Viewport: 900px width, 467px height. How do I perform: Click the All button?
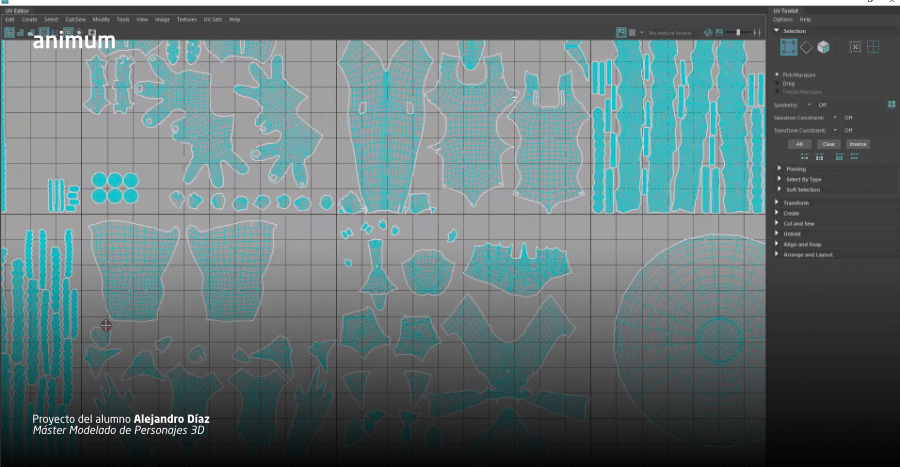point(799,144)
